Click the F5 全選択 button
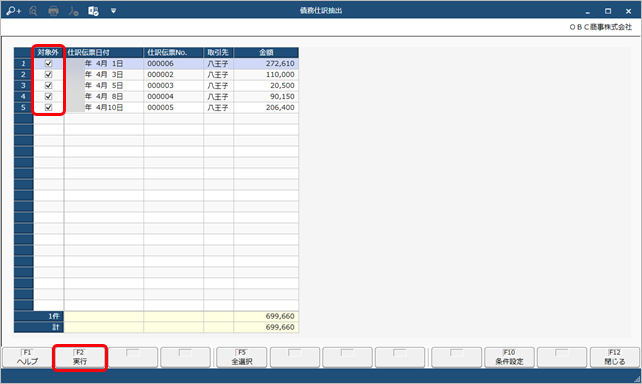 242,357
